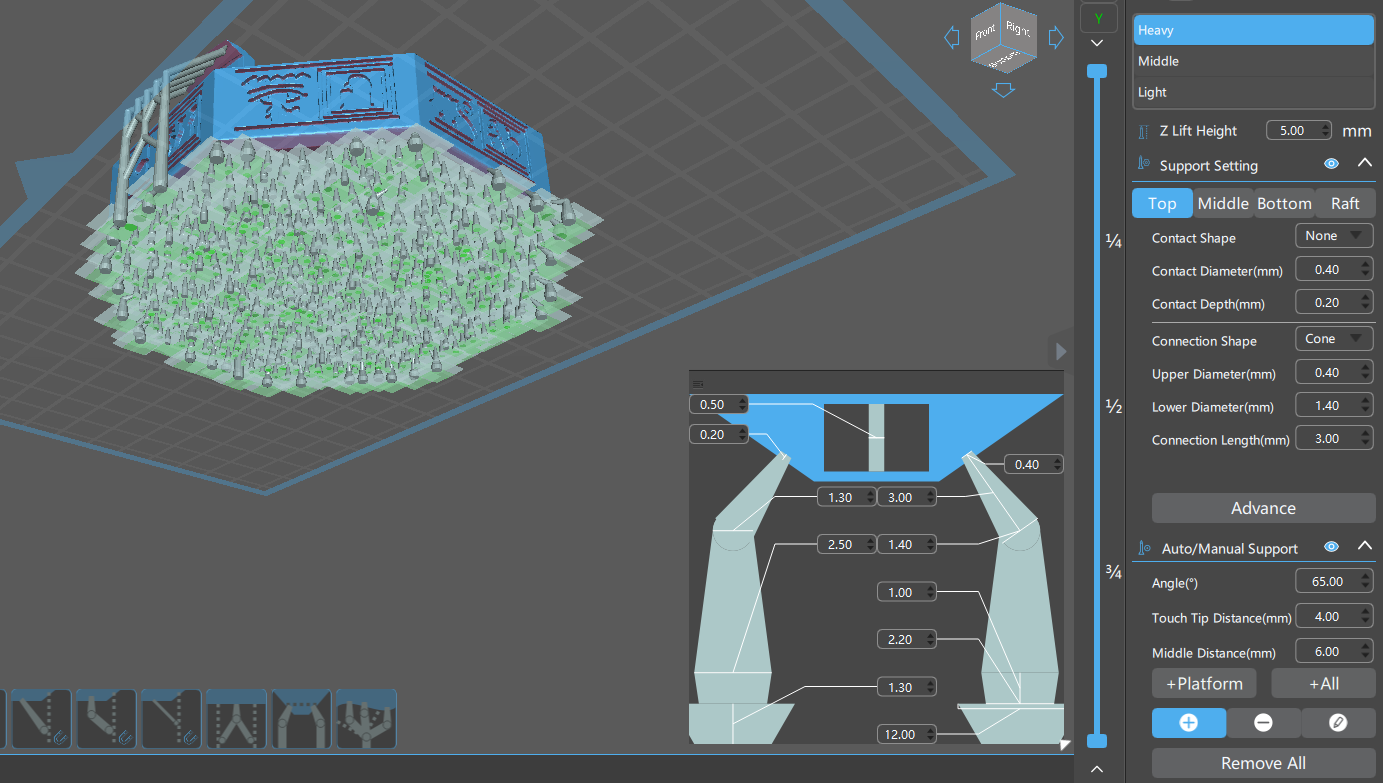Click the diagram's bottom-right resize corner

[1065, 744]
